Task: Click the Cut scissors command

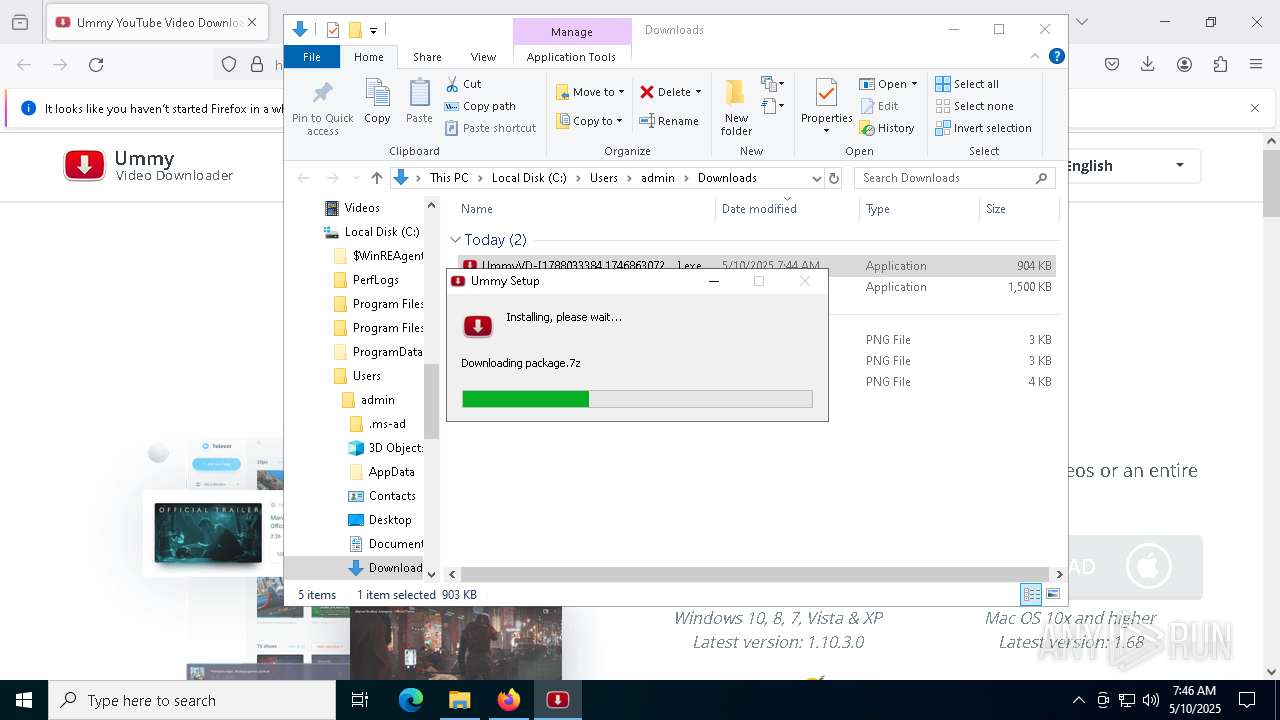Action: coord(463,84)
